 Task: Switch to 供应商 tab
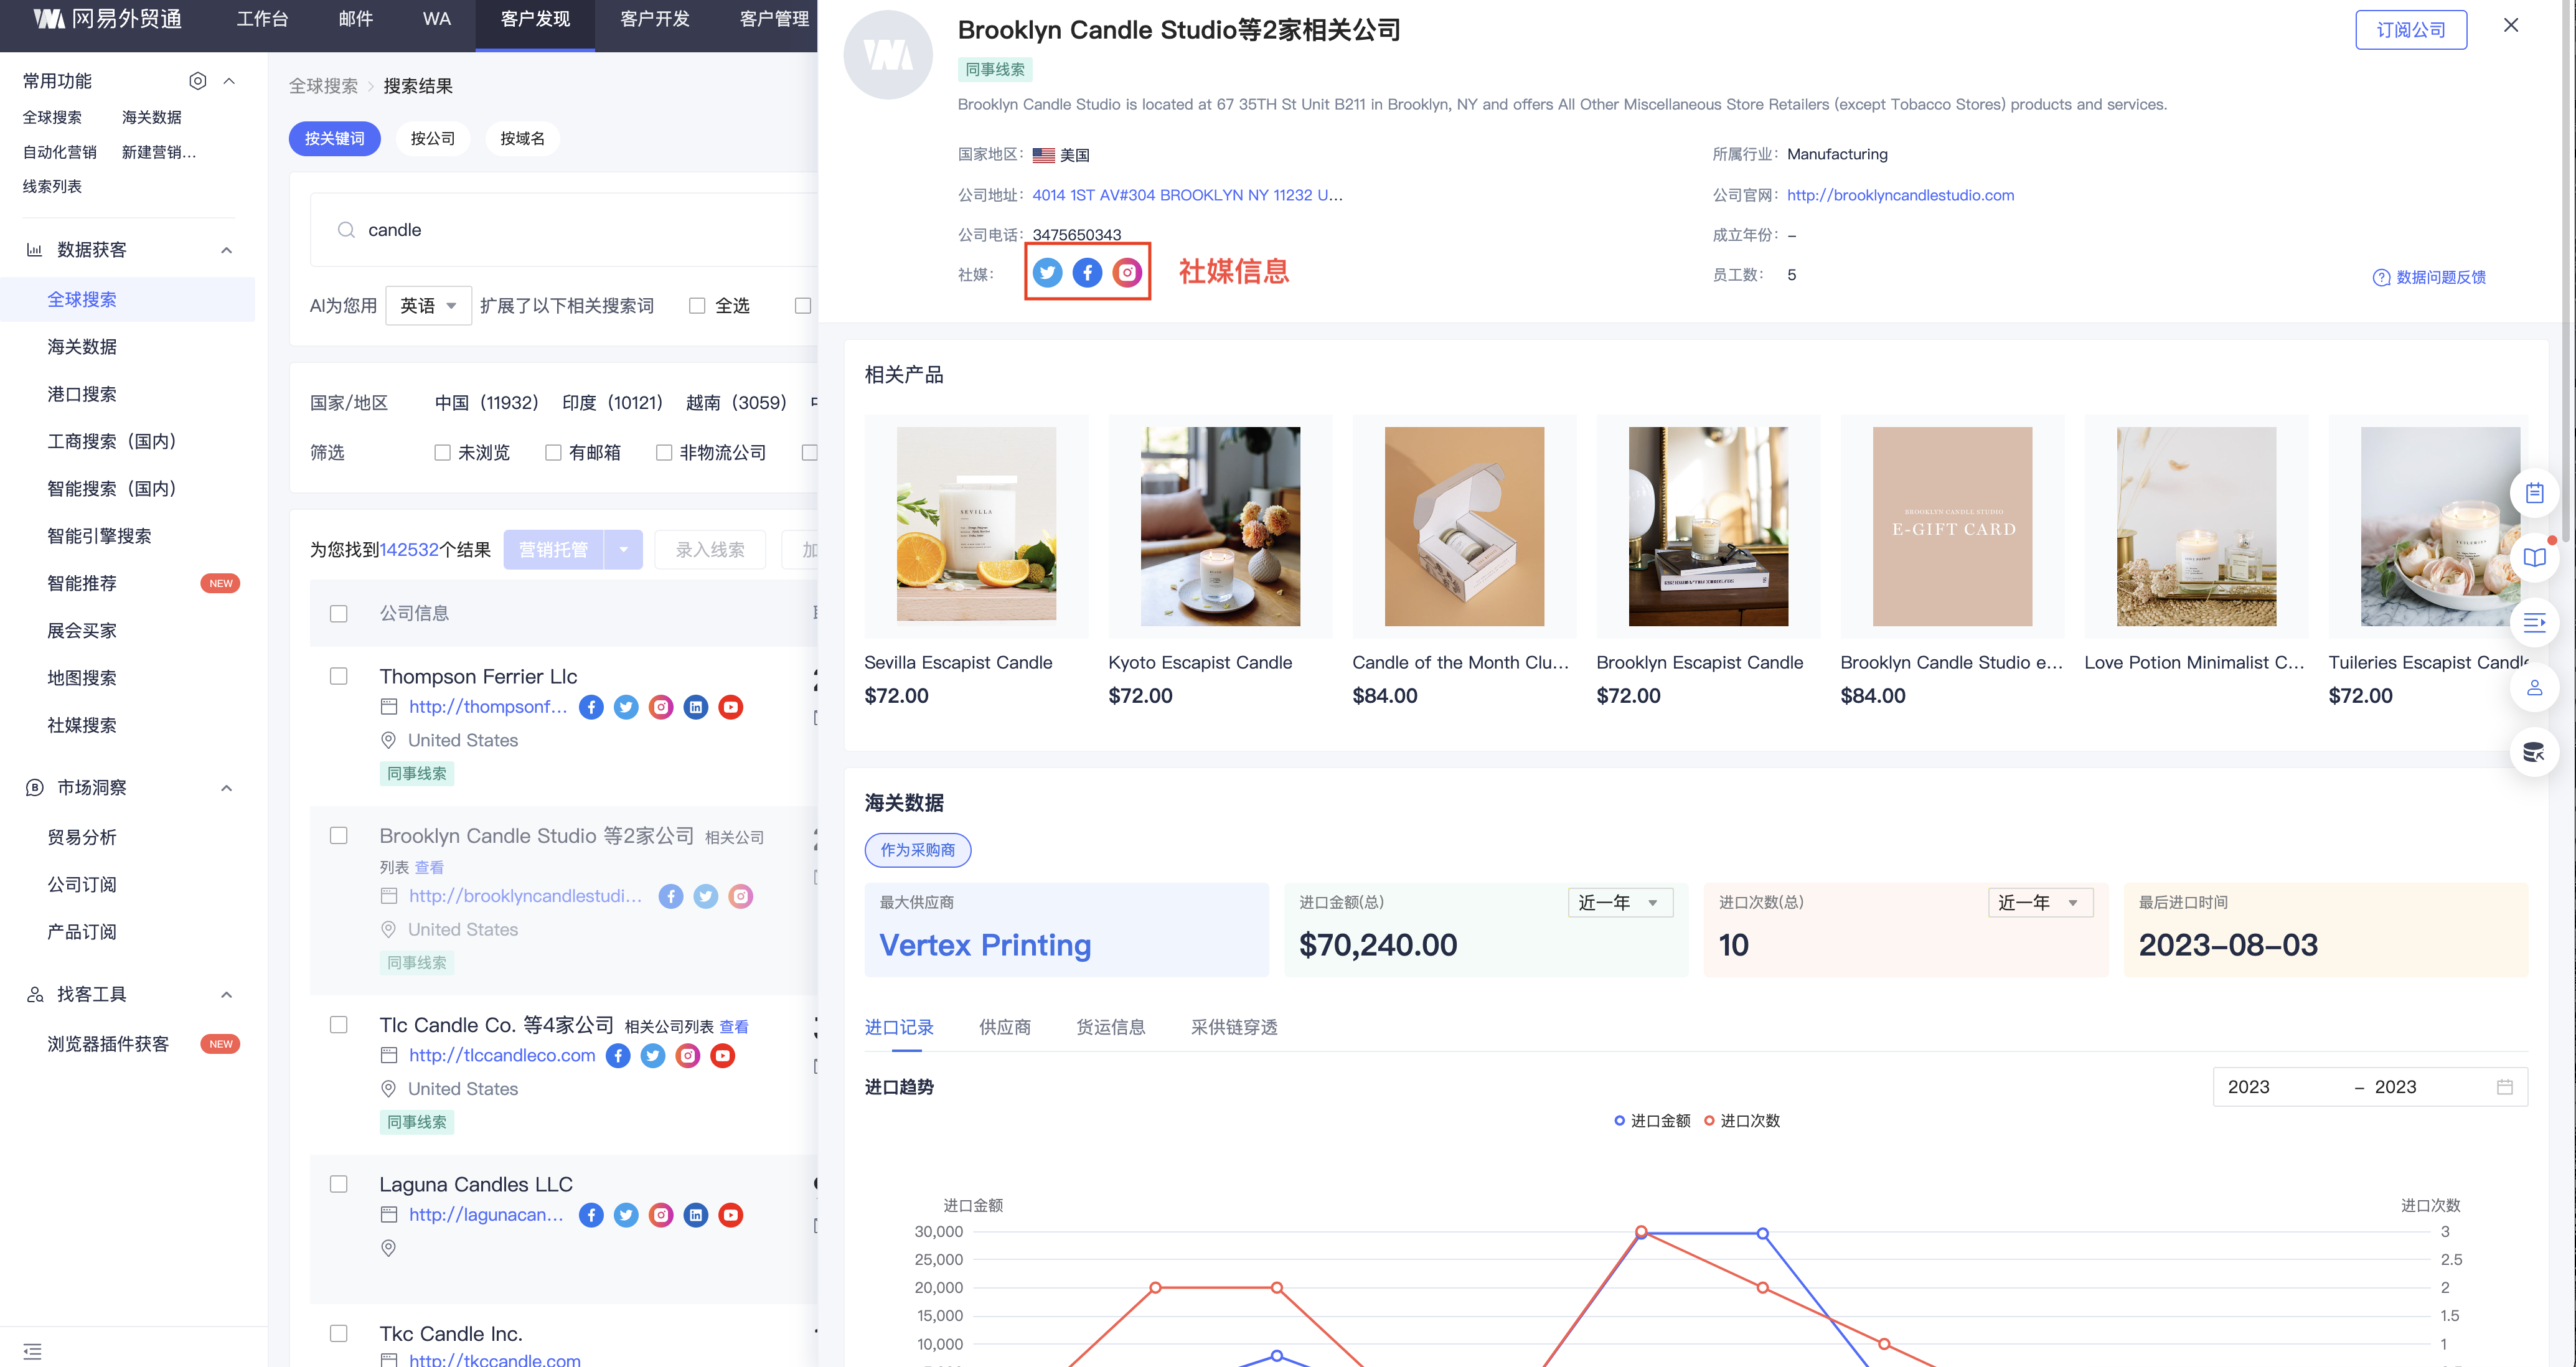tap(1004, 1027)
